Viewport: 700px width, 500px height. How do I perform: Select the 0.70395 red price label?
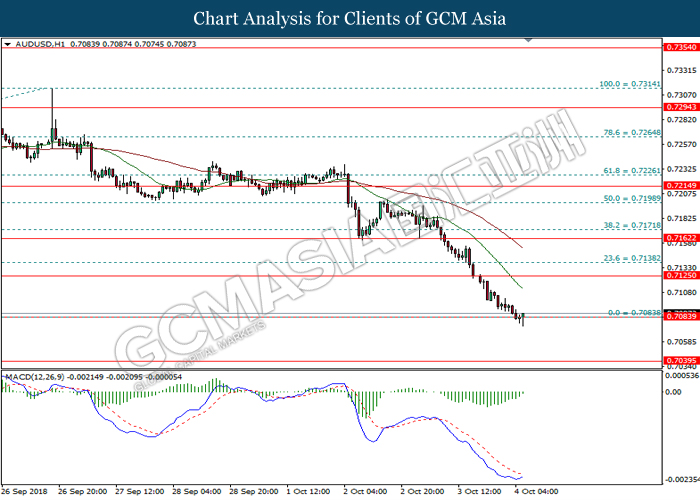[x=682, y=360]
